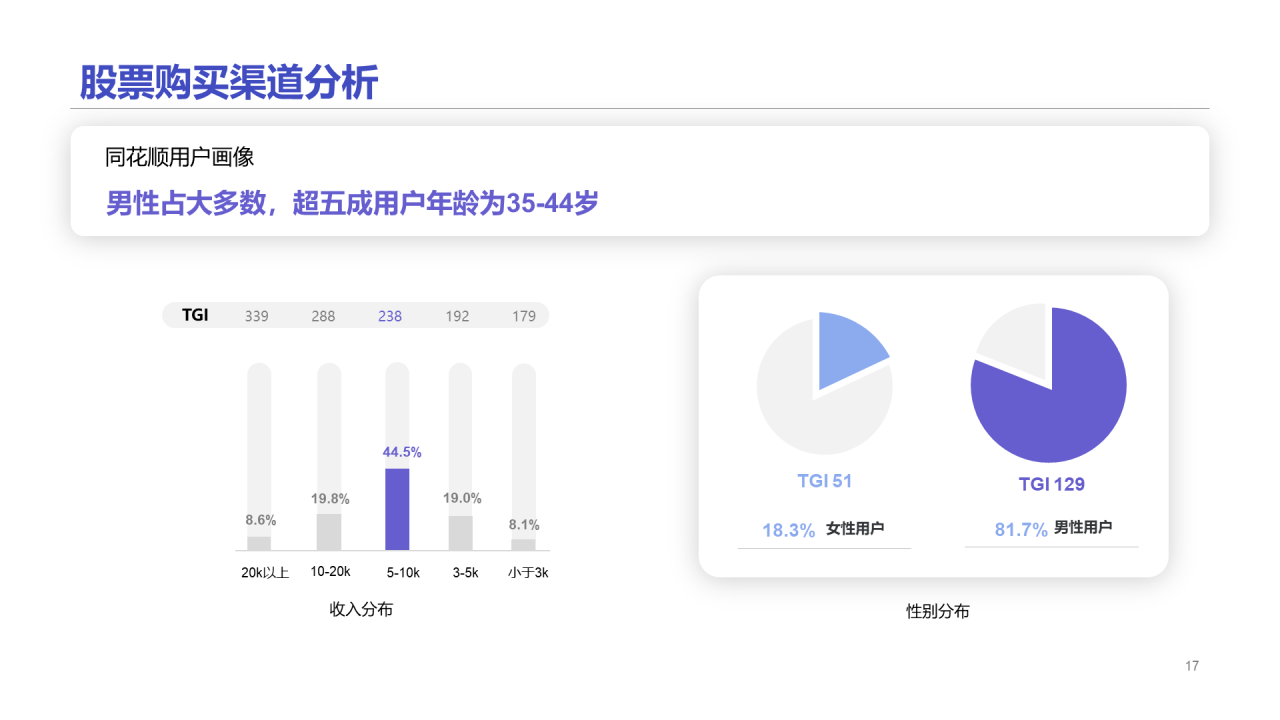
Task: Select the 收入分布 chart caption
Action: [361, 609]
